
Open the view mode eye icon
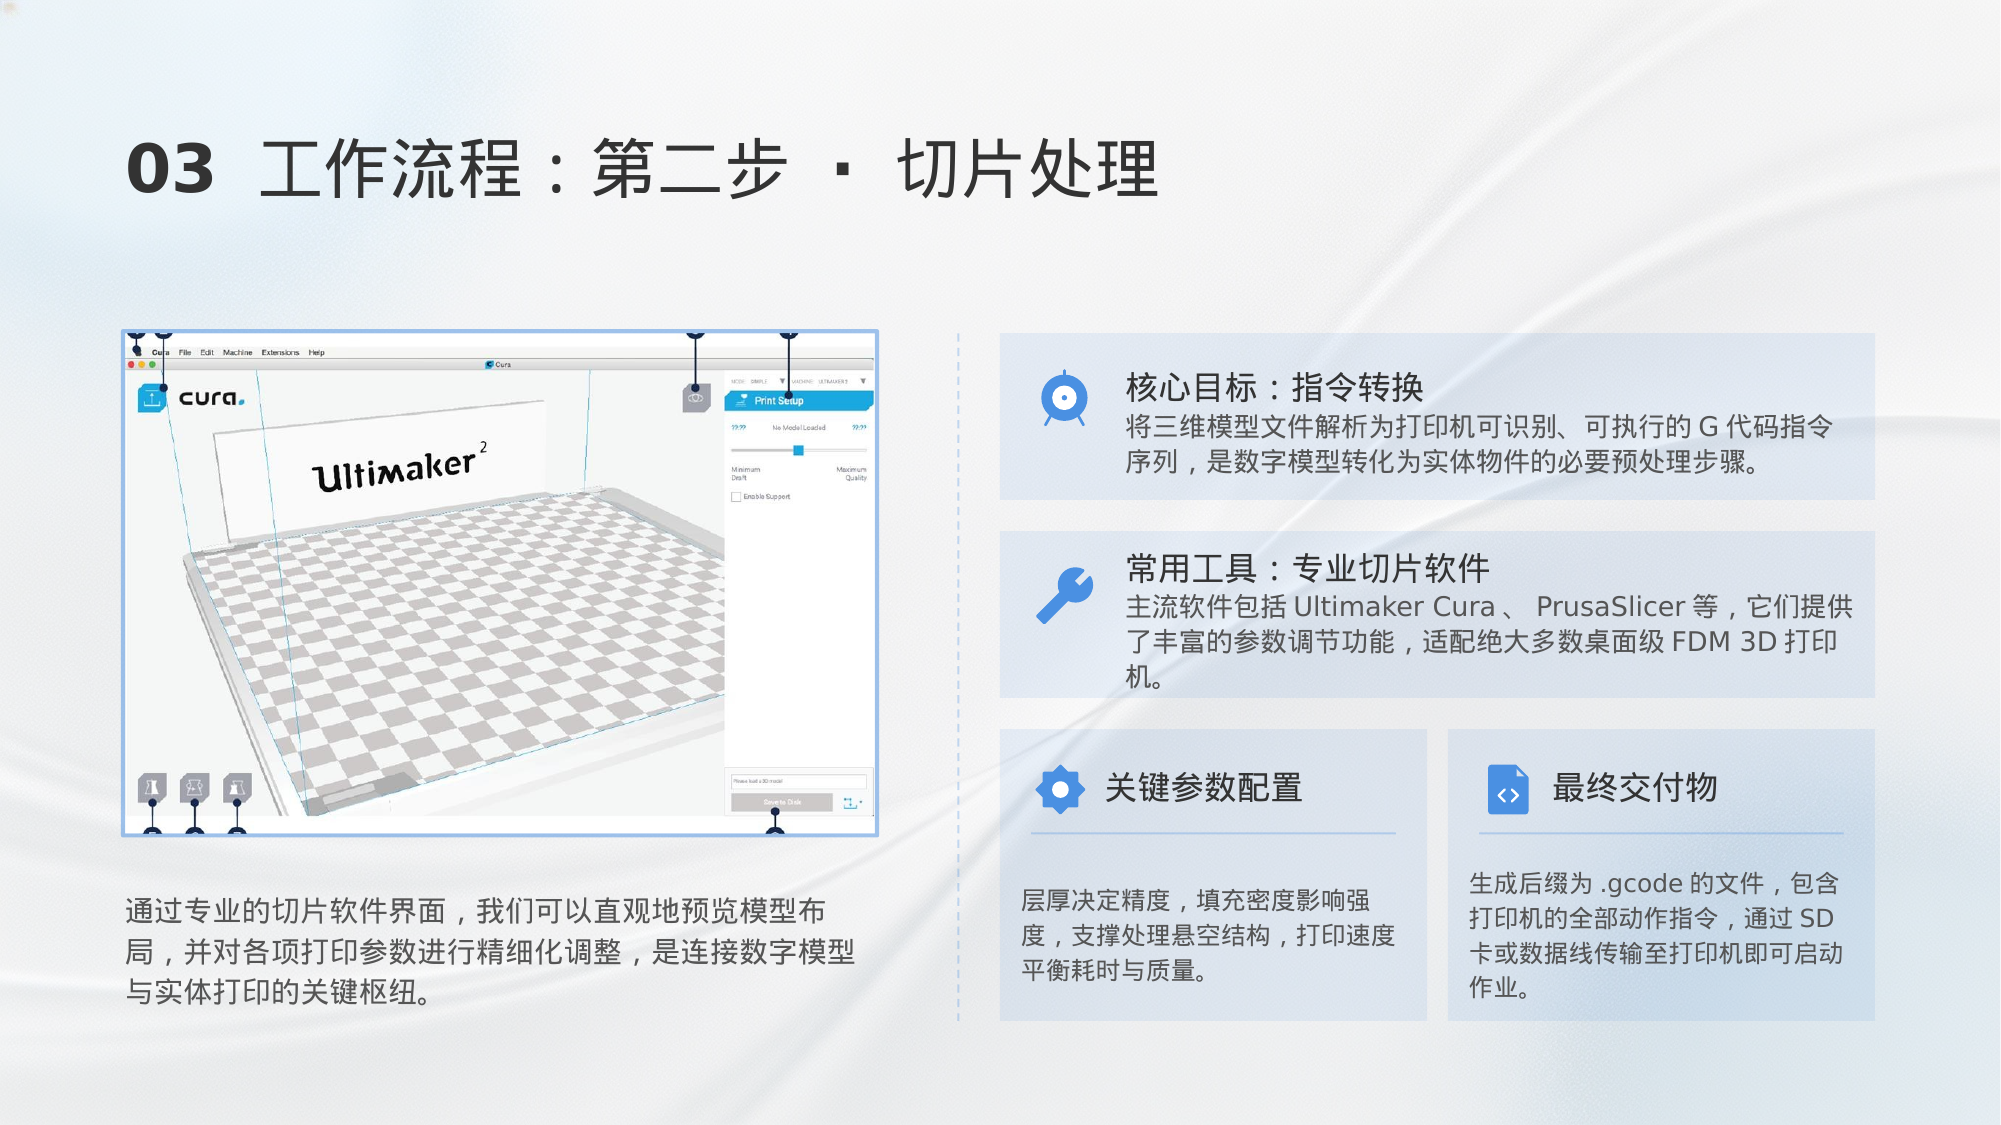[696, 398]
